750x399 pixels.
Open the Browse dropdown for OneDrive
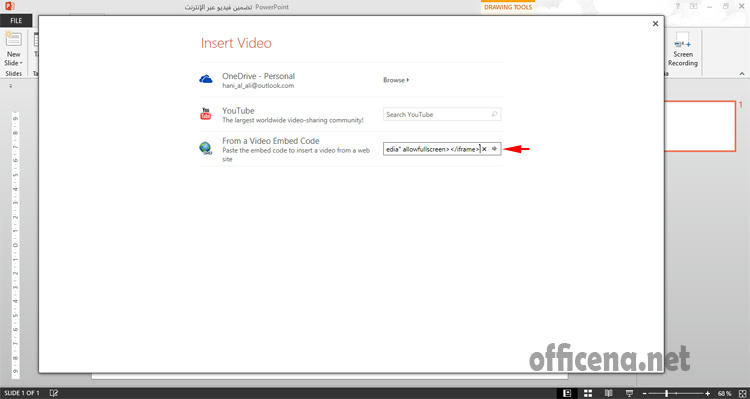point(396,80)
